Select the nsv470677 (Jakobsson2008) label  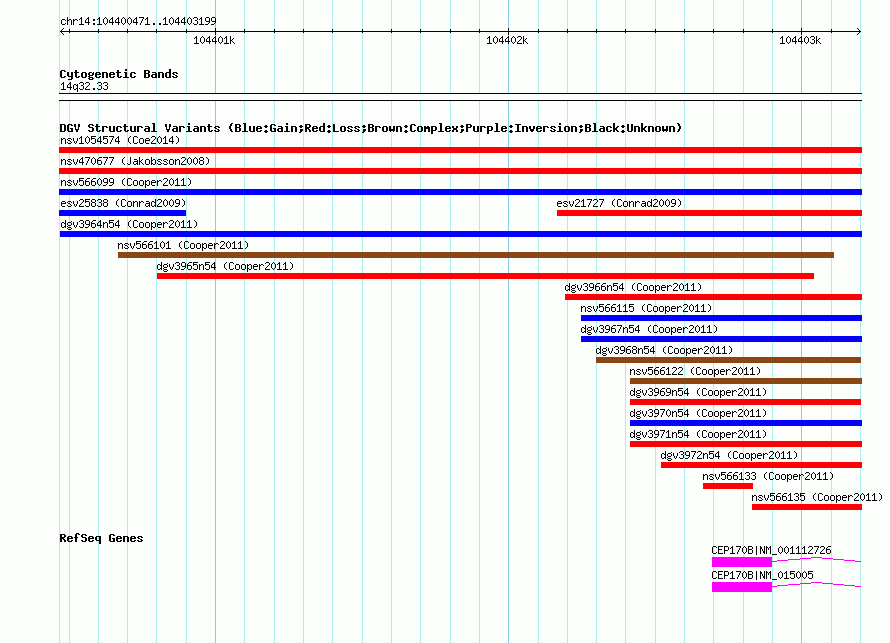135,161
